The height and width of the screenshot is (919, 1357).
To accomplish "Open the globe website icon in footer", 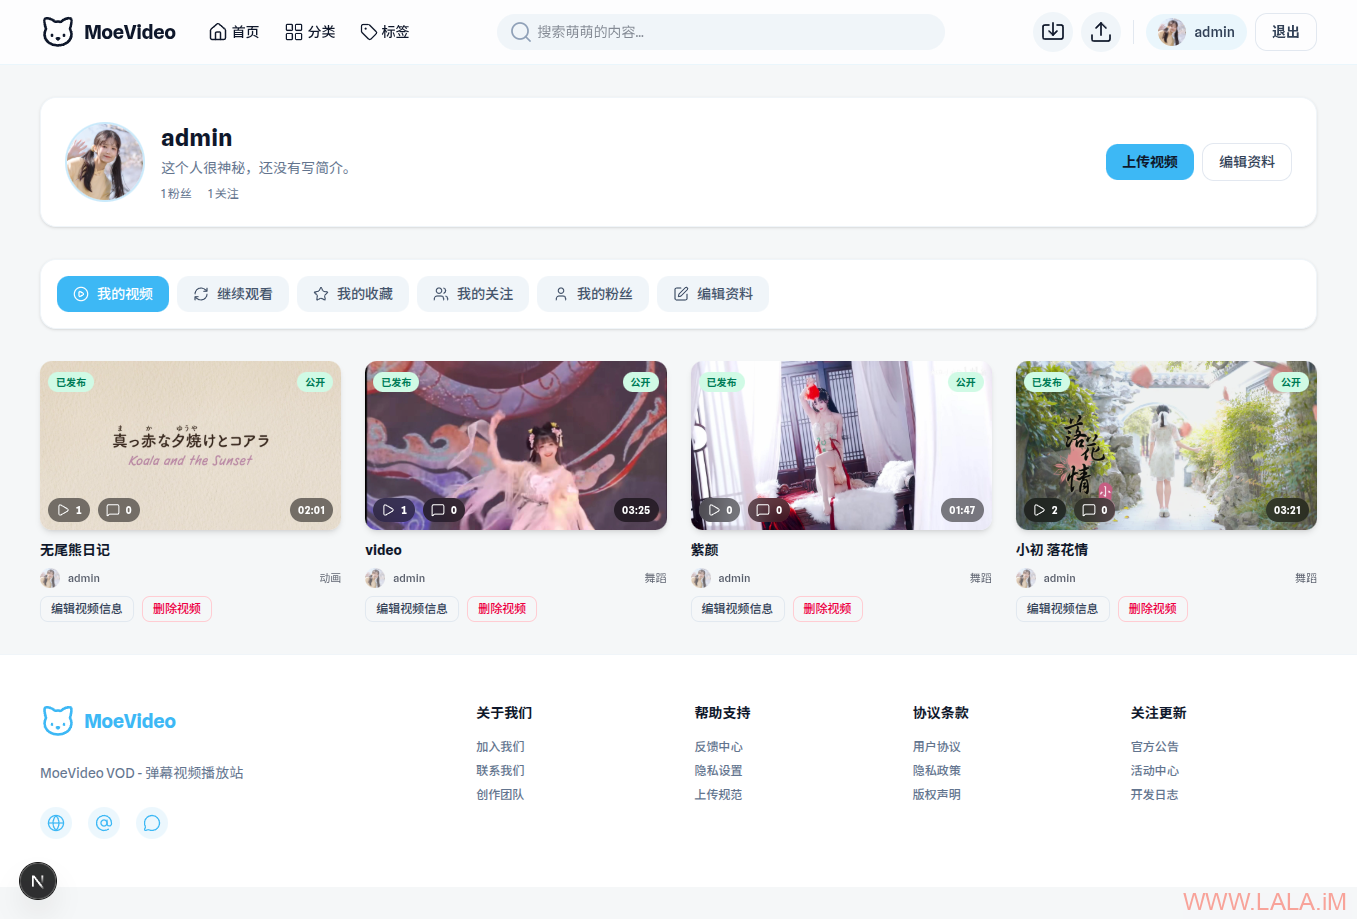I will pos(56,823).
